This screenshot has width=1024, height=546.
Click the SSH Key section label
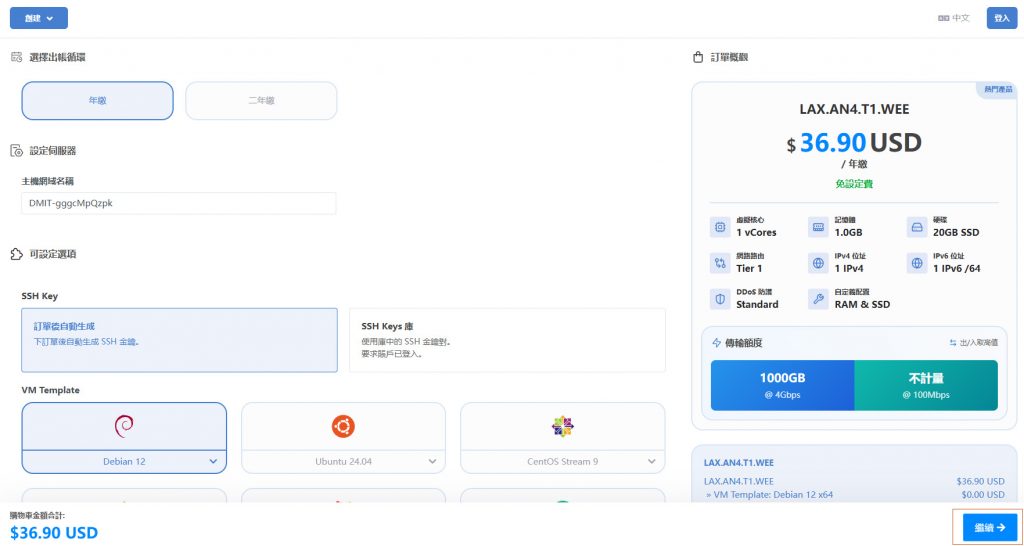point(39,296)
